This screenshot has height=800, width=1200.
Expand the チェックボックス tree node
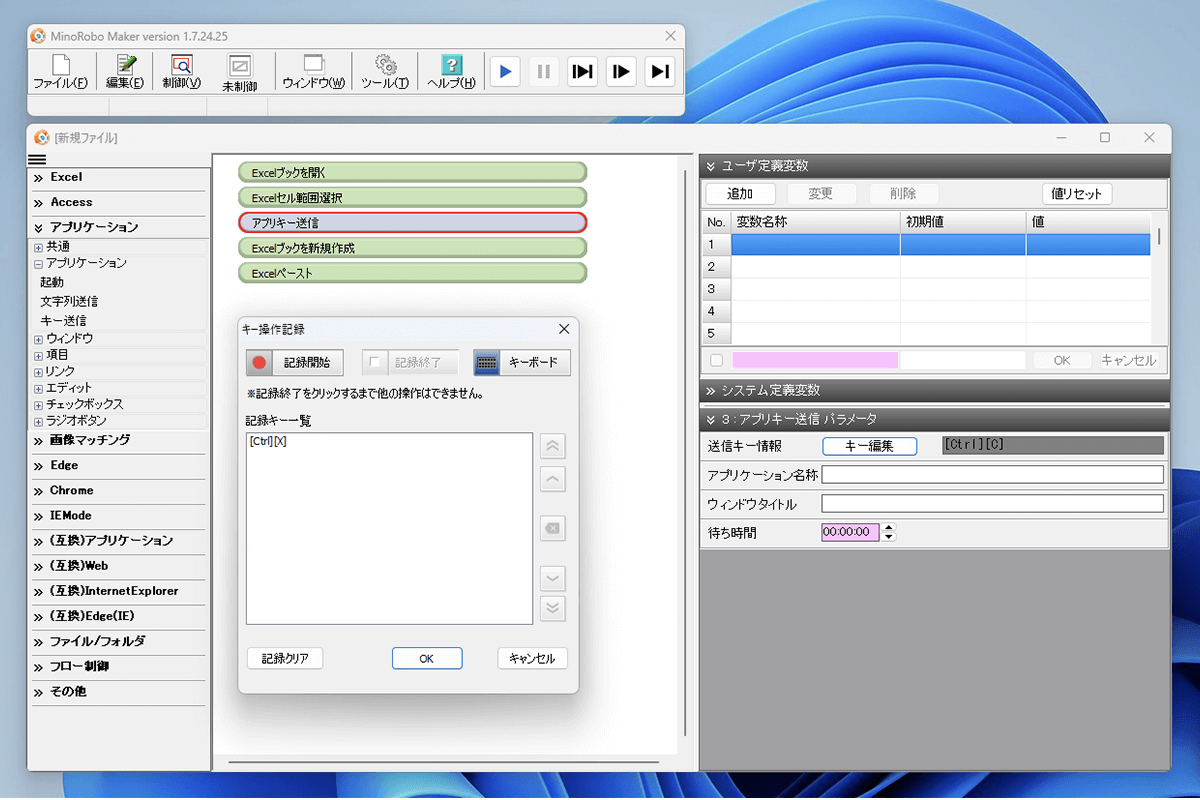click(38, 405)
